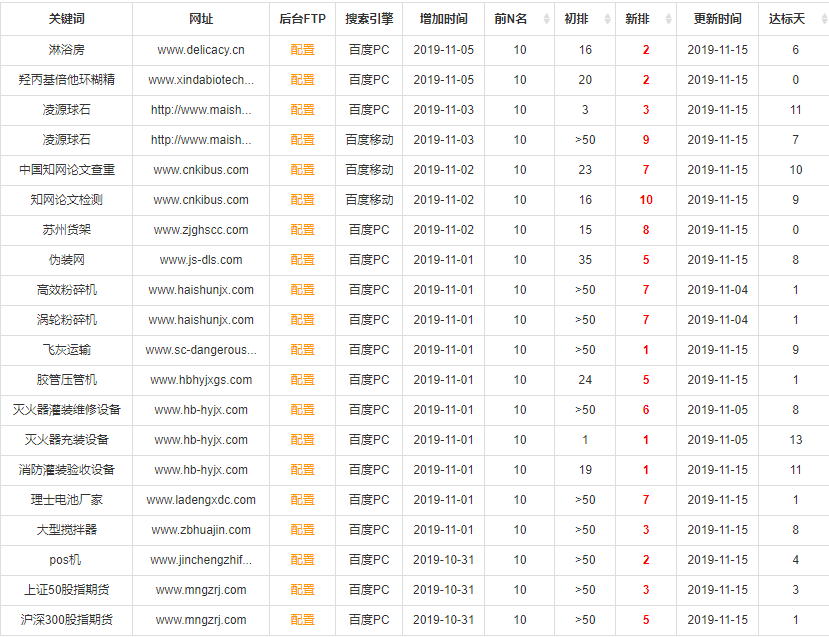Open 配置 link for 消防灌装验收设备 row
829x637 pixels.
(302, 470)
